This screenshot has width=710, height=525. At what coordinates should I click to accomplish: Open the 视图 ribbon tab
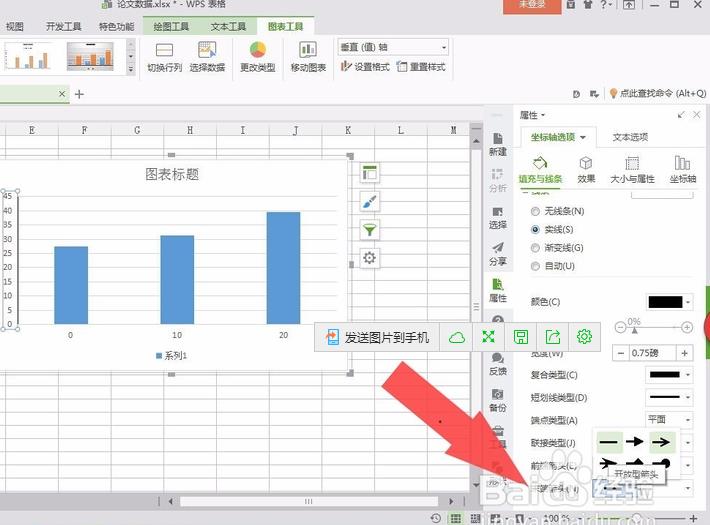coord(14,26)
